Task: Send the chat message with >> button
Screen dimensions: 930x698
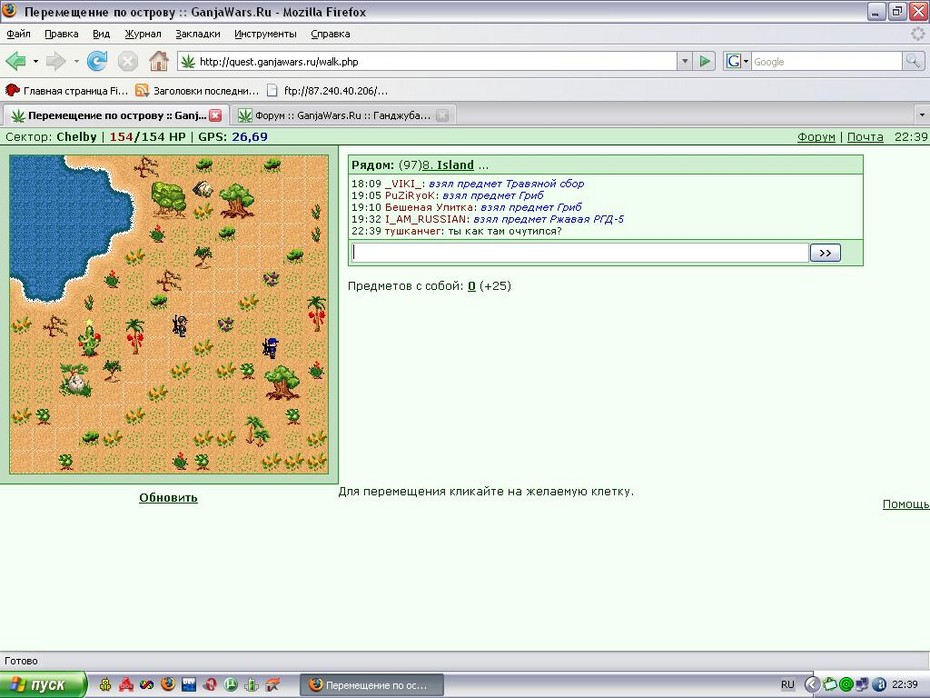Action: 825,253
